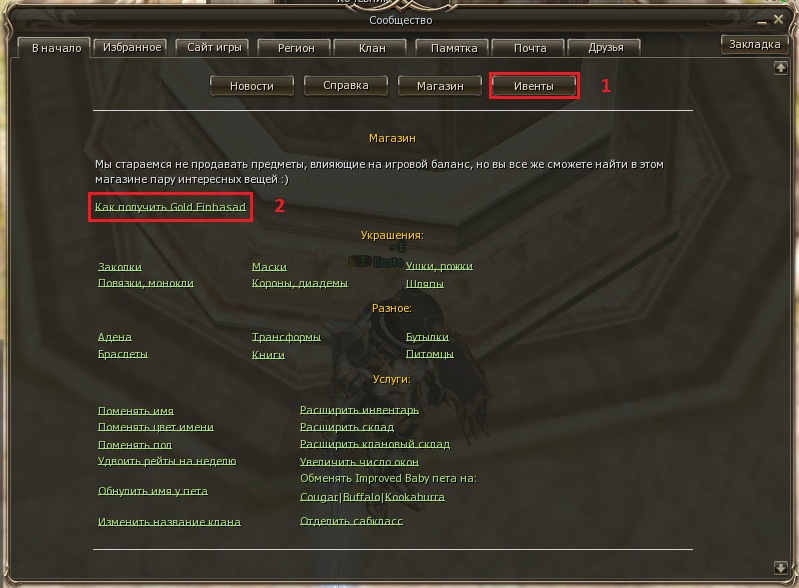Click the Справка button
The image size is (799, 588).
coord(345,86)
